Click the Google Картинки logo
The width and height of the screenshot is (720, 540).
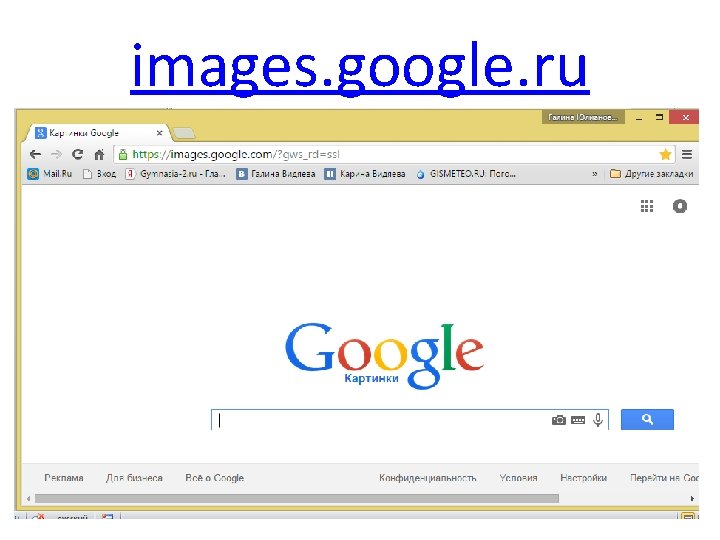pyautogui.click(x=384, y=355)
